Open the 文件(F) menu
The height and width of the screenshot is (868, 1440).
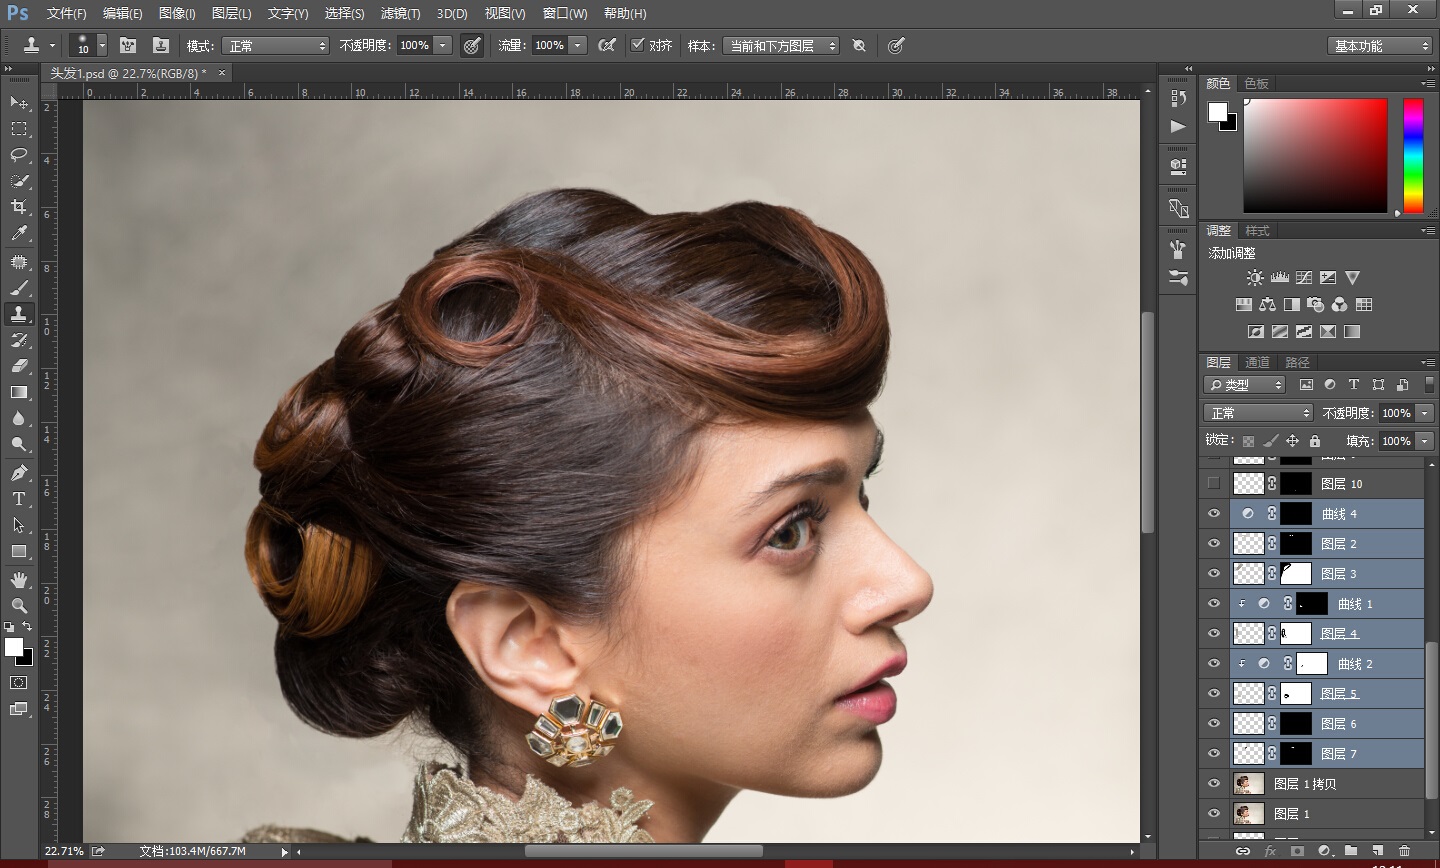coord(66,13)
